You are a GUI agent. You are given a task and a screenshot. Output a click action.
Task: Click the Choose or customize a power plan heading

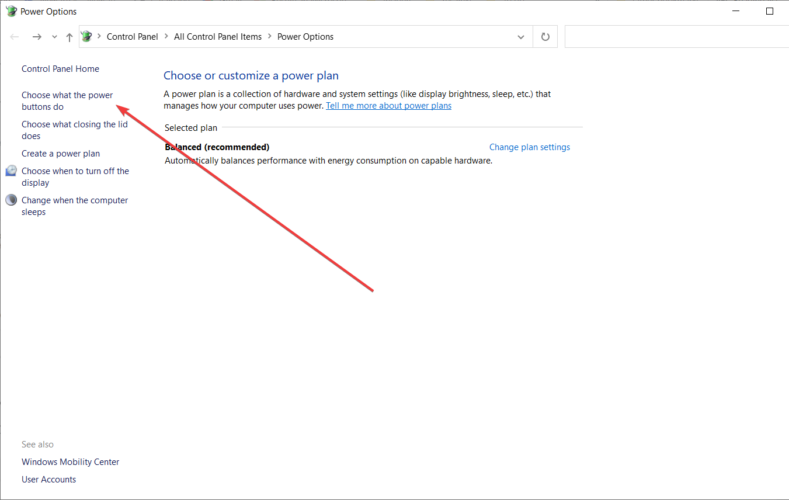[251, 75]
